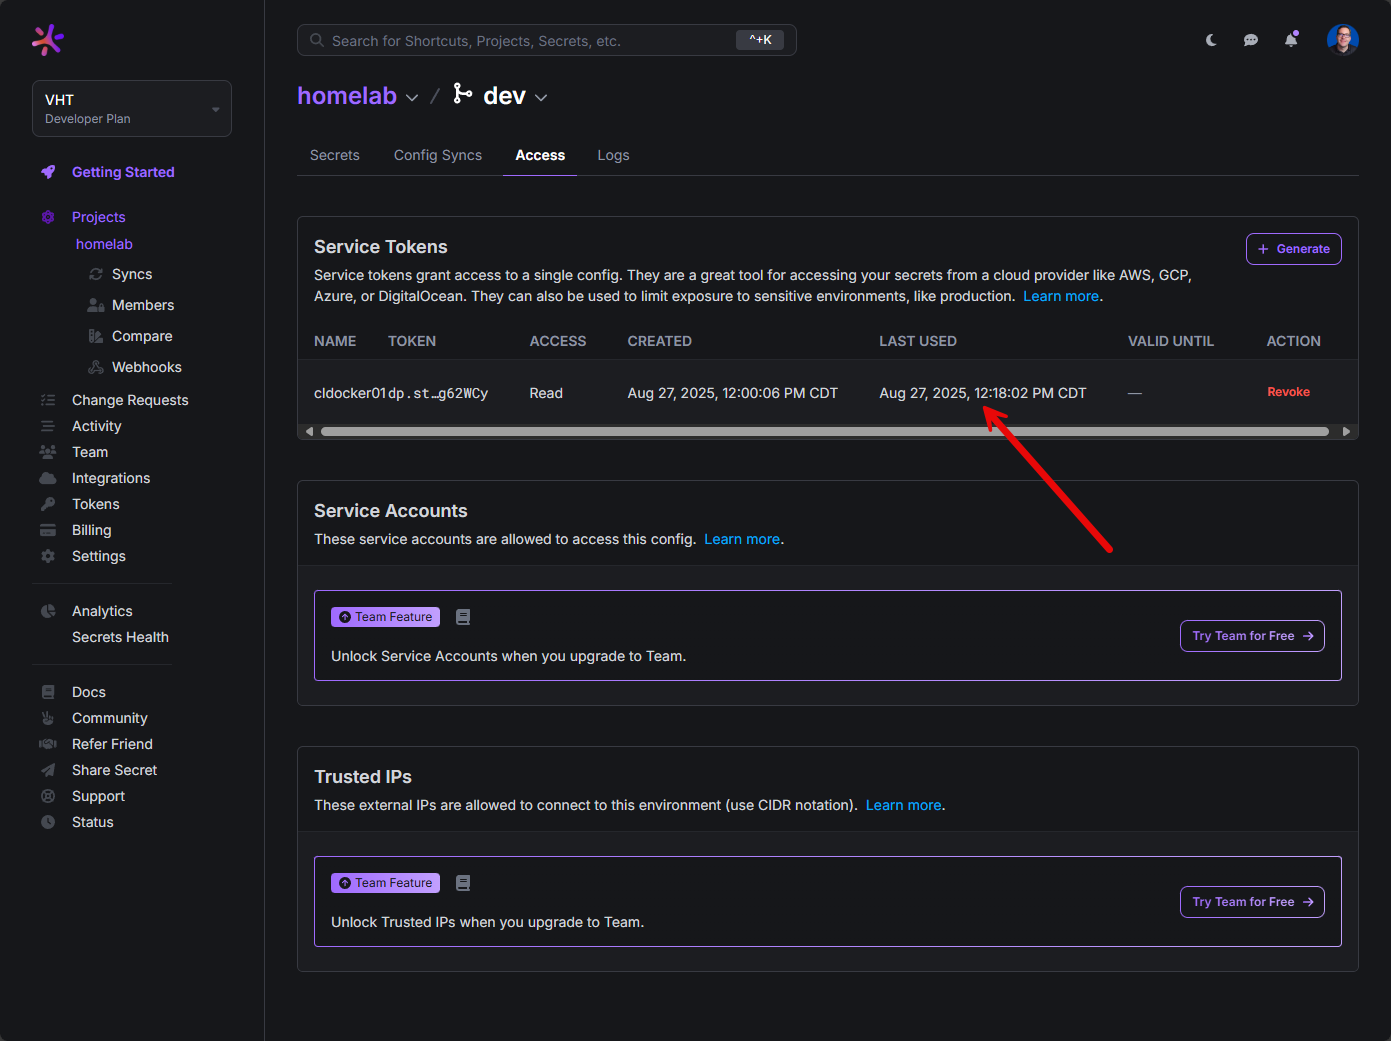Click the Getting Started rocket icon
Viewport: 1391px width, 1041px height.
48,172
